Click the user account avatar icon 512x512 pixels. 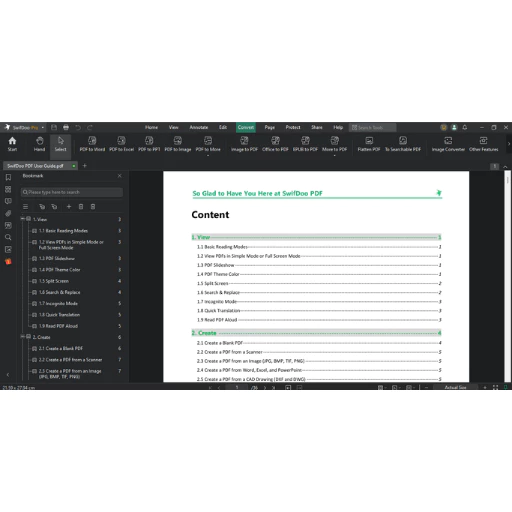(x=454, y=127)
